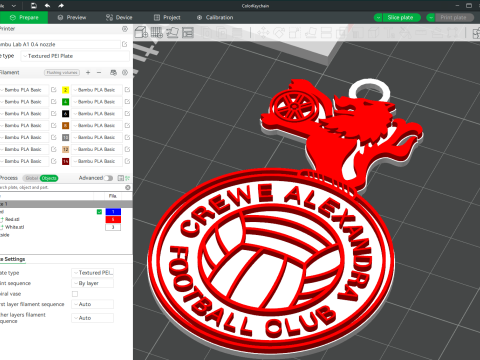Open filament settings gear icon
Viewport: 480px width, 360px height.
click(x=125, y=72)
